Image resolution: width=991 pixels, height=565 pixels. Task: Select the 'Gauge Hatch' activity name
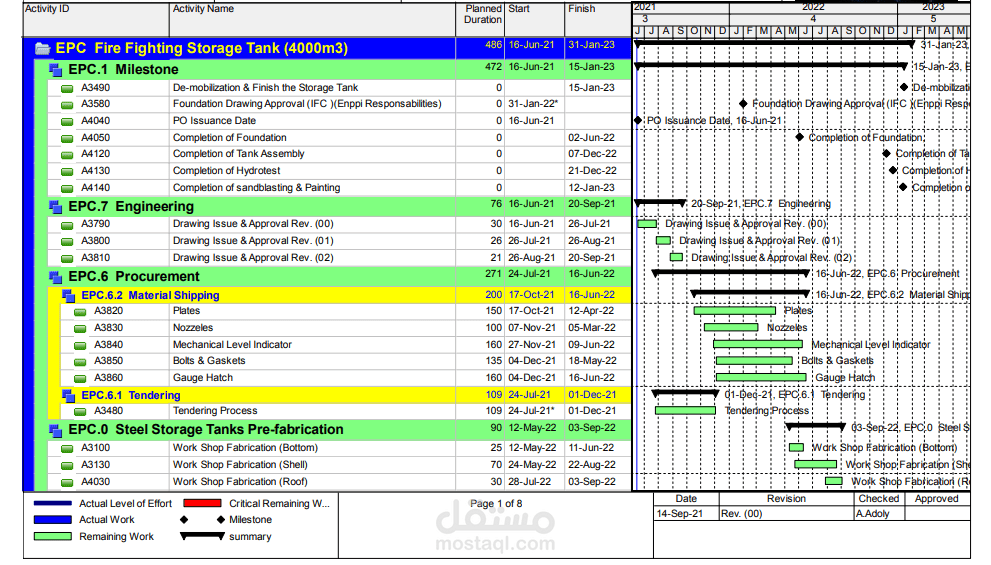click(x=203, y=378)
